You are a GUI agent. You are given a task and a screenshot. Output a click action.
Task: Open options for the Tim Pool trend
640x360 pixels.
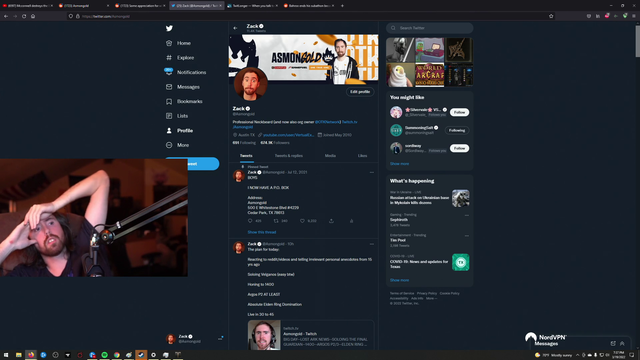tap(467, 236)
